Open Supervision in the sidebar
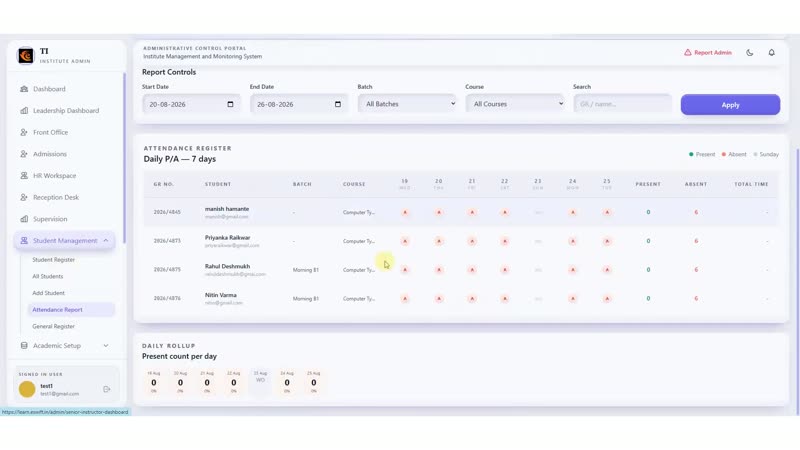Image resolution: width=800 pixels, height=450 pixels. point(64,219)
